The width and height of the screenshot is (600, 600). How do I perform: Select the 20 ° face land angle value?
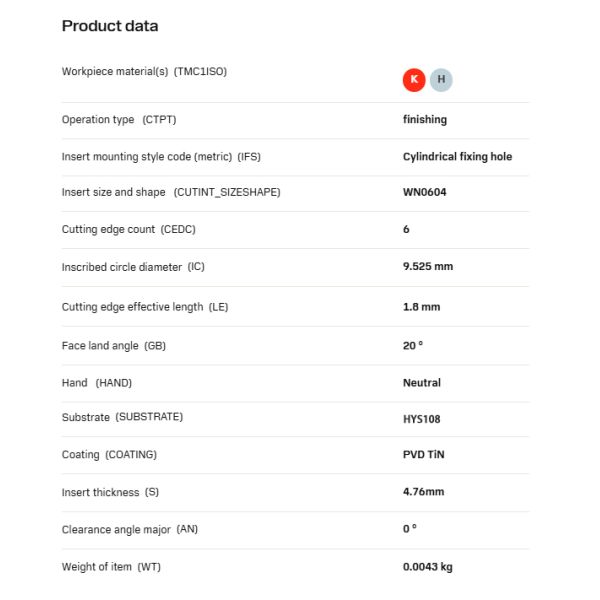413,345
